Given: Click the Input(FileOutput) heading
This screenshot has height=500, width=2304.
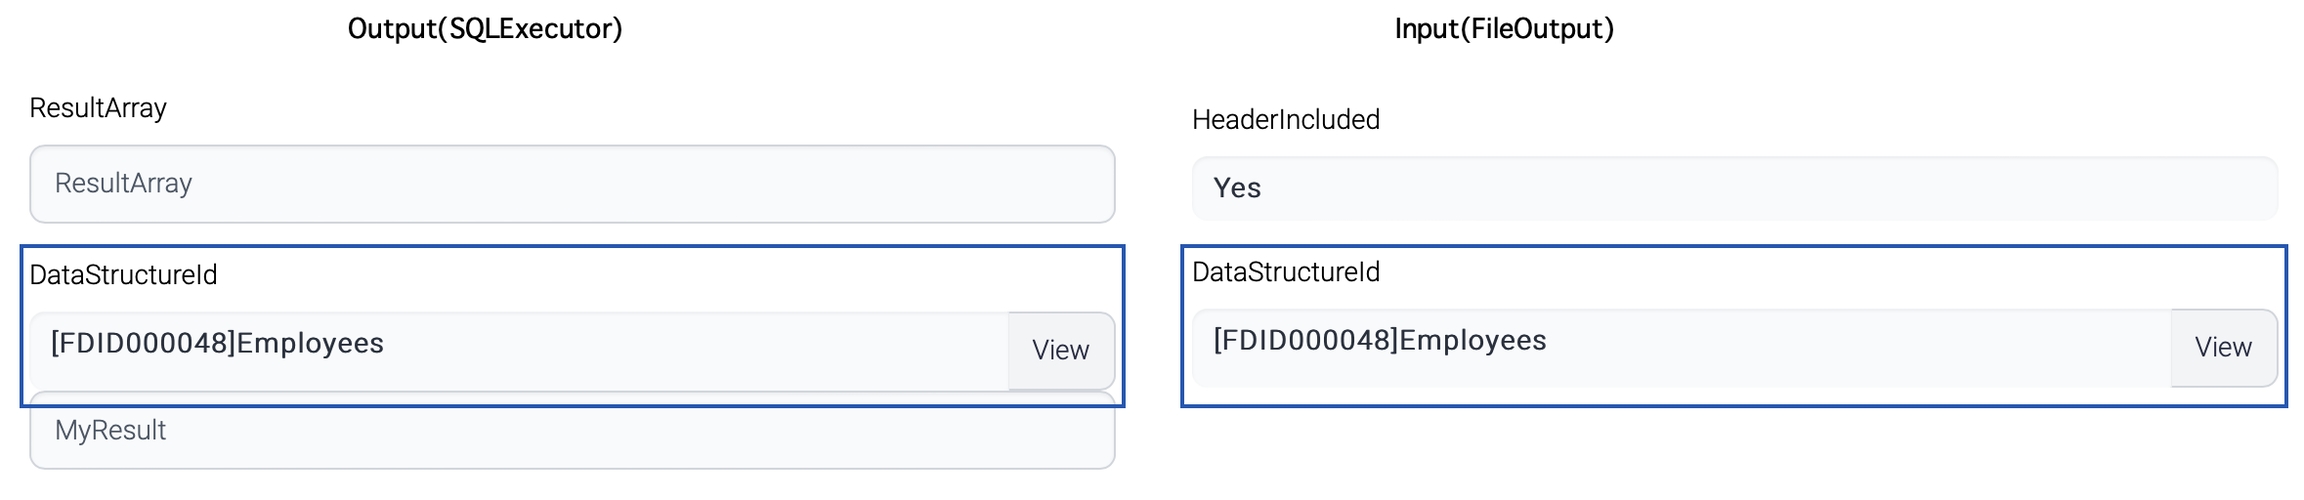Looking at the screenshot, I should pyautogui.click(x=1504, y=28).
